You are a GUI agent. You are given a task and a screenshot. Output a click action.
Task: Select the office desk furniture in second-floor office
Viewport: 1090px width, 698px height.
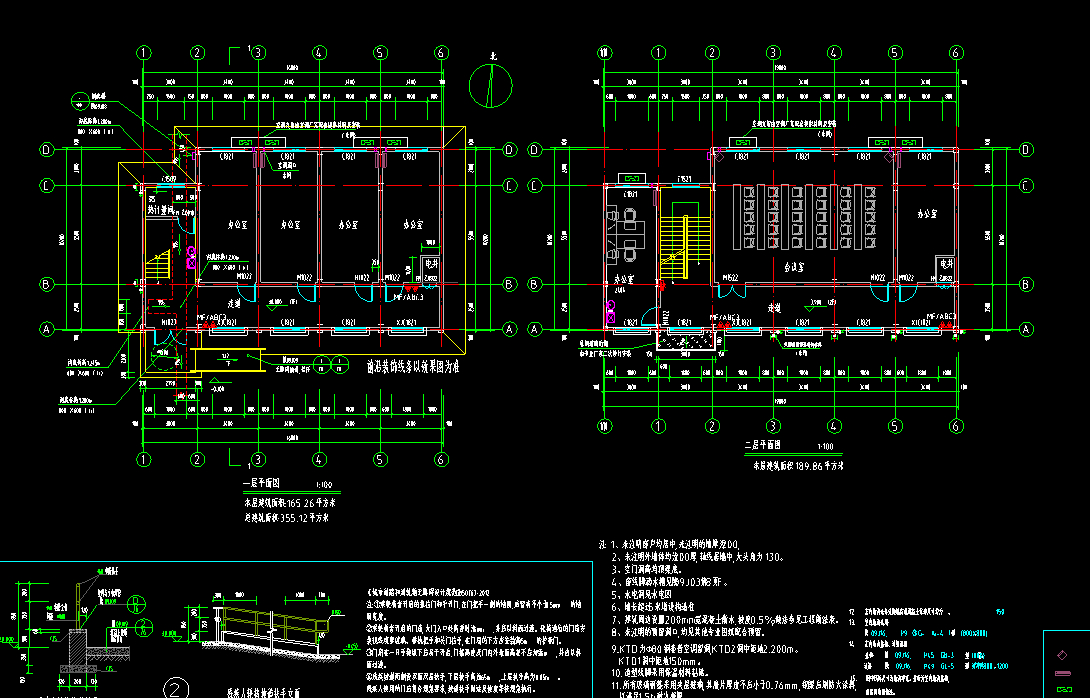tap(627, 230)
